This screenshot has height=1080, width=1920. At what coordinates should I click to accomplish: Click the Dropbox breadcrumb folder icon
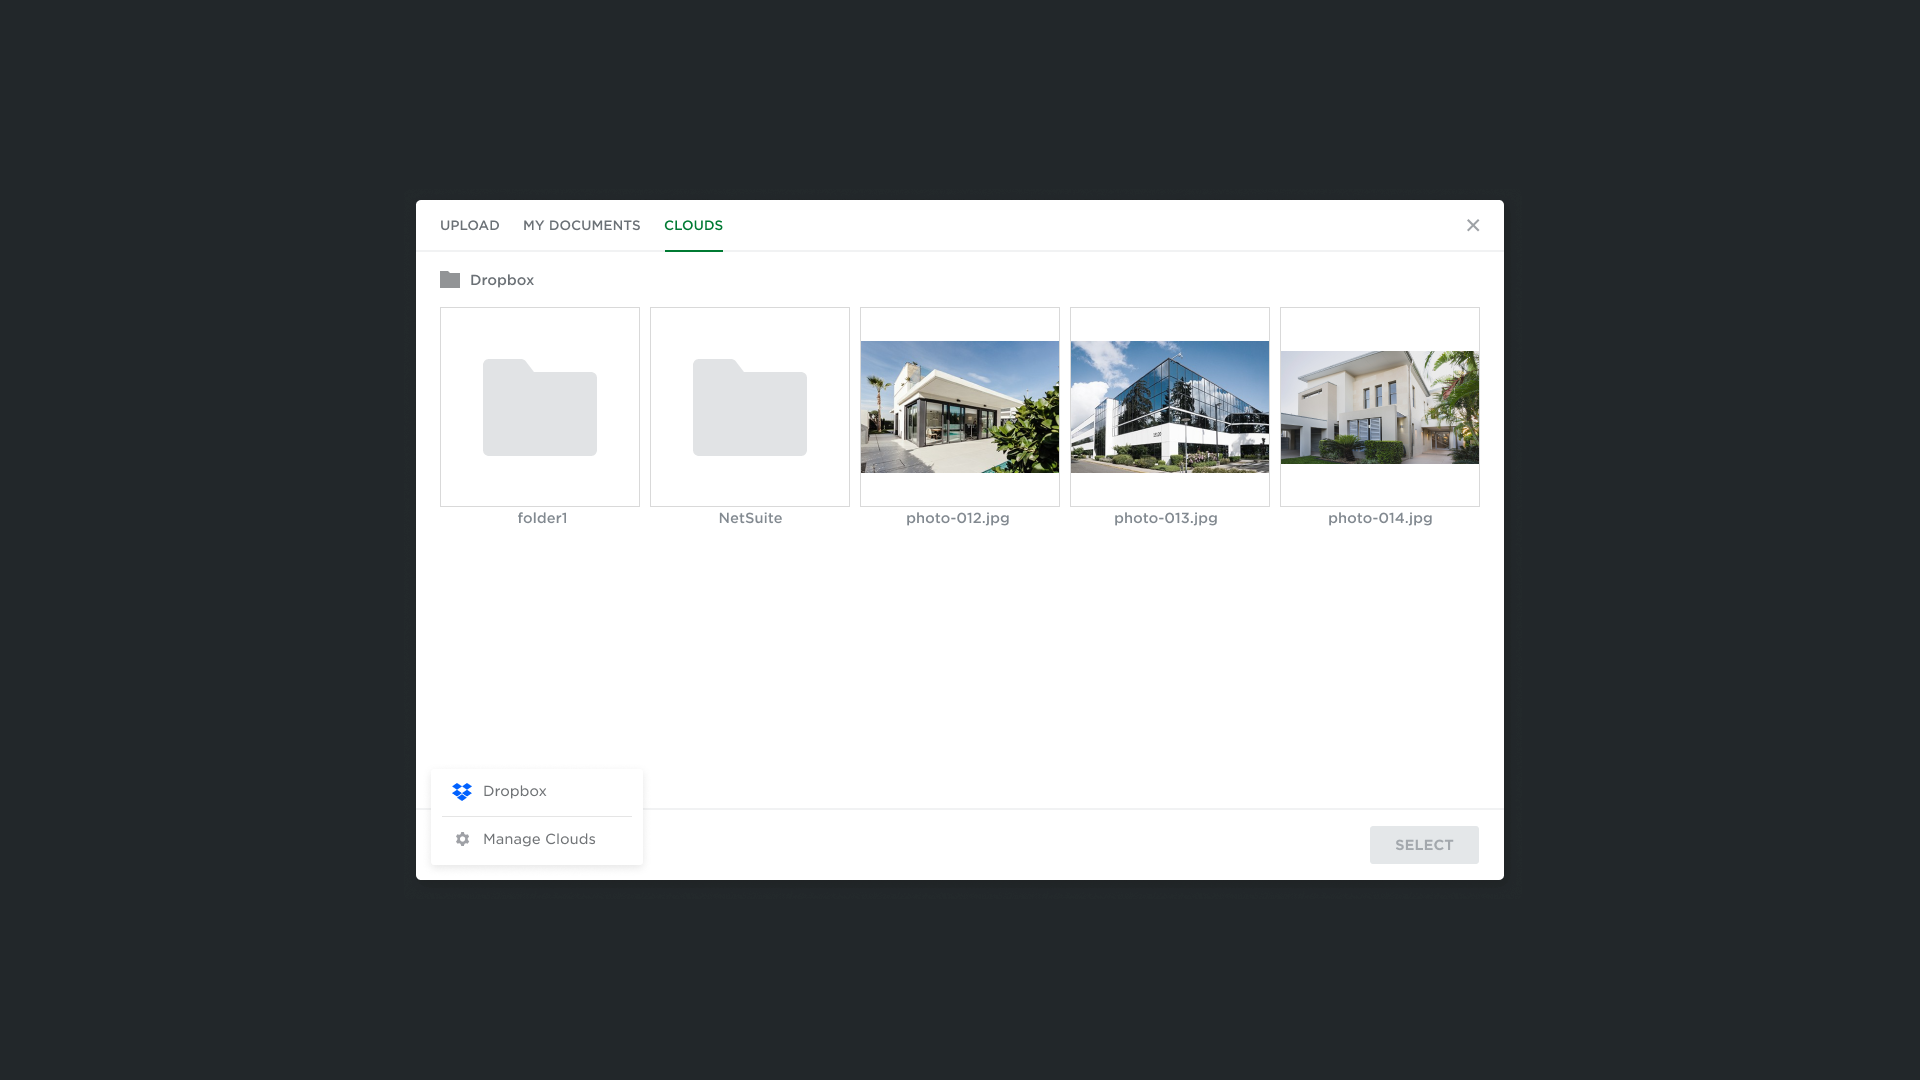pyautogui.click(x=450, y=280)
